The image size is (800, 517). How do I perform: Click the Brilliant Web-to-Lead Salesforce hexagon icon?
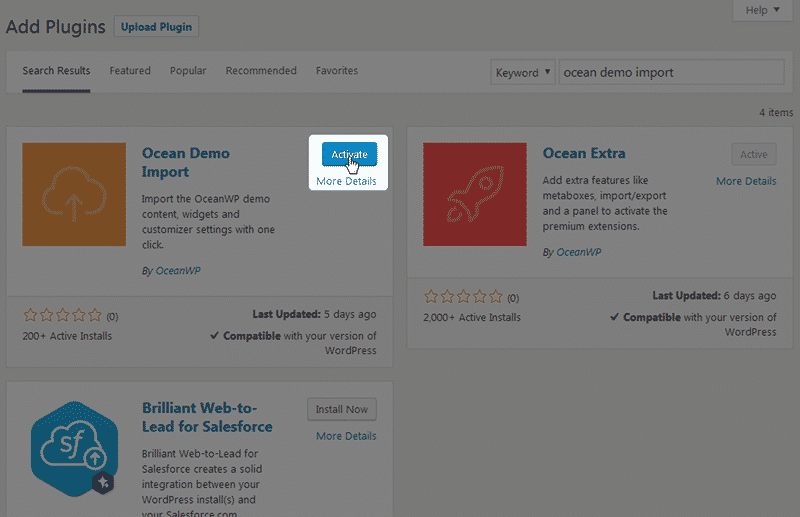74,449
